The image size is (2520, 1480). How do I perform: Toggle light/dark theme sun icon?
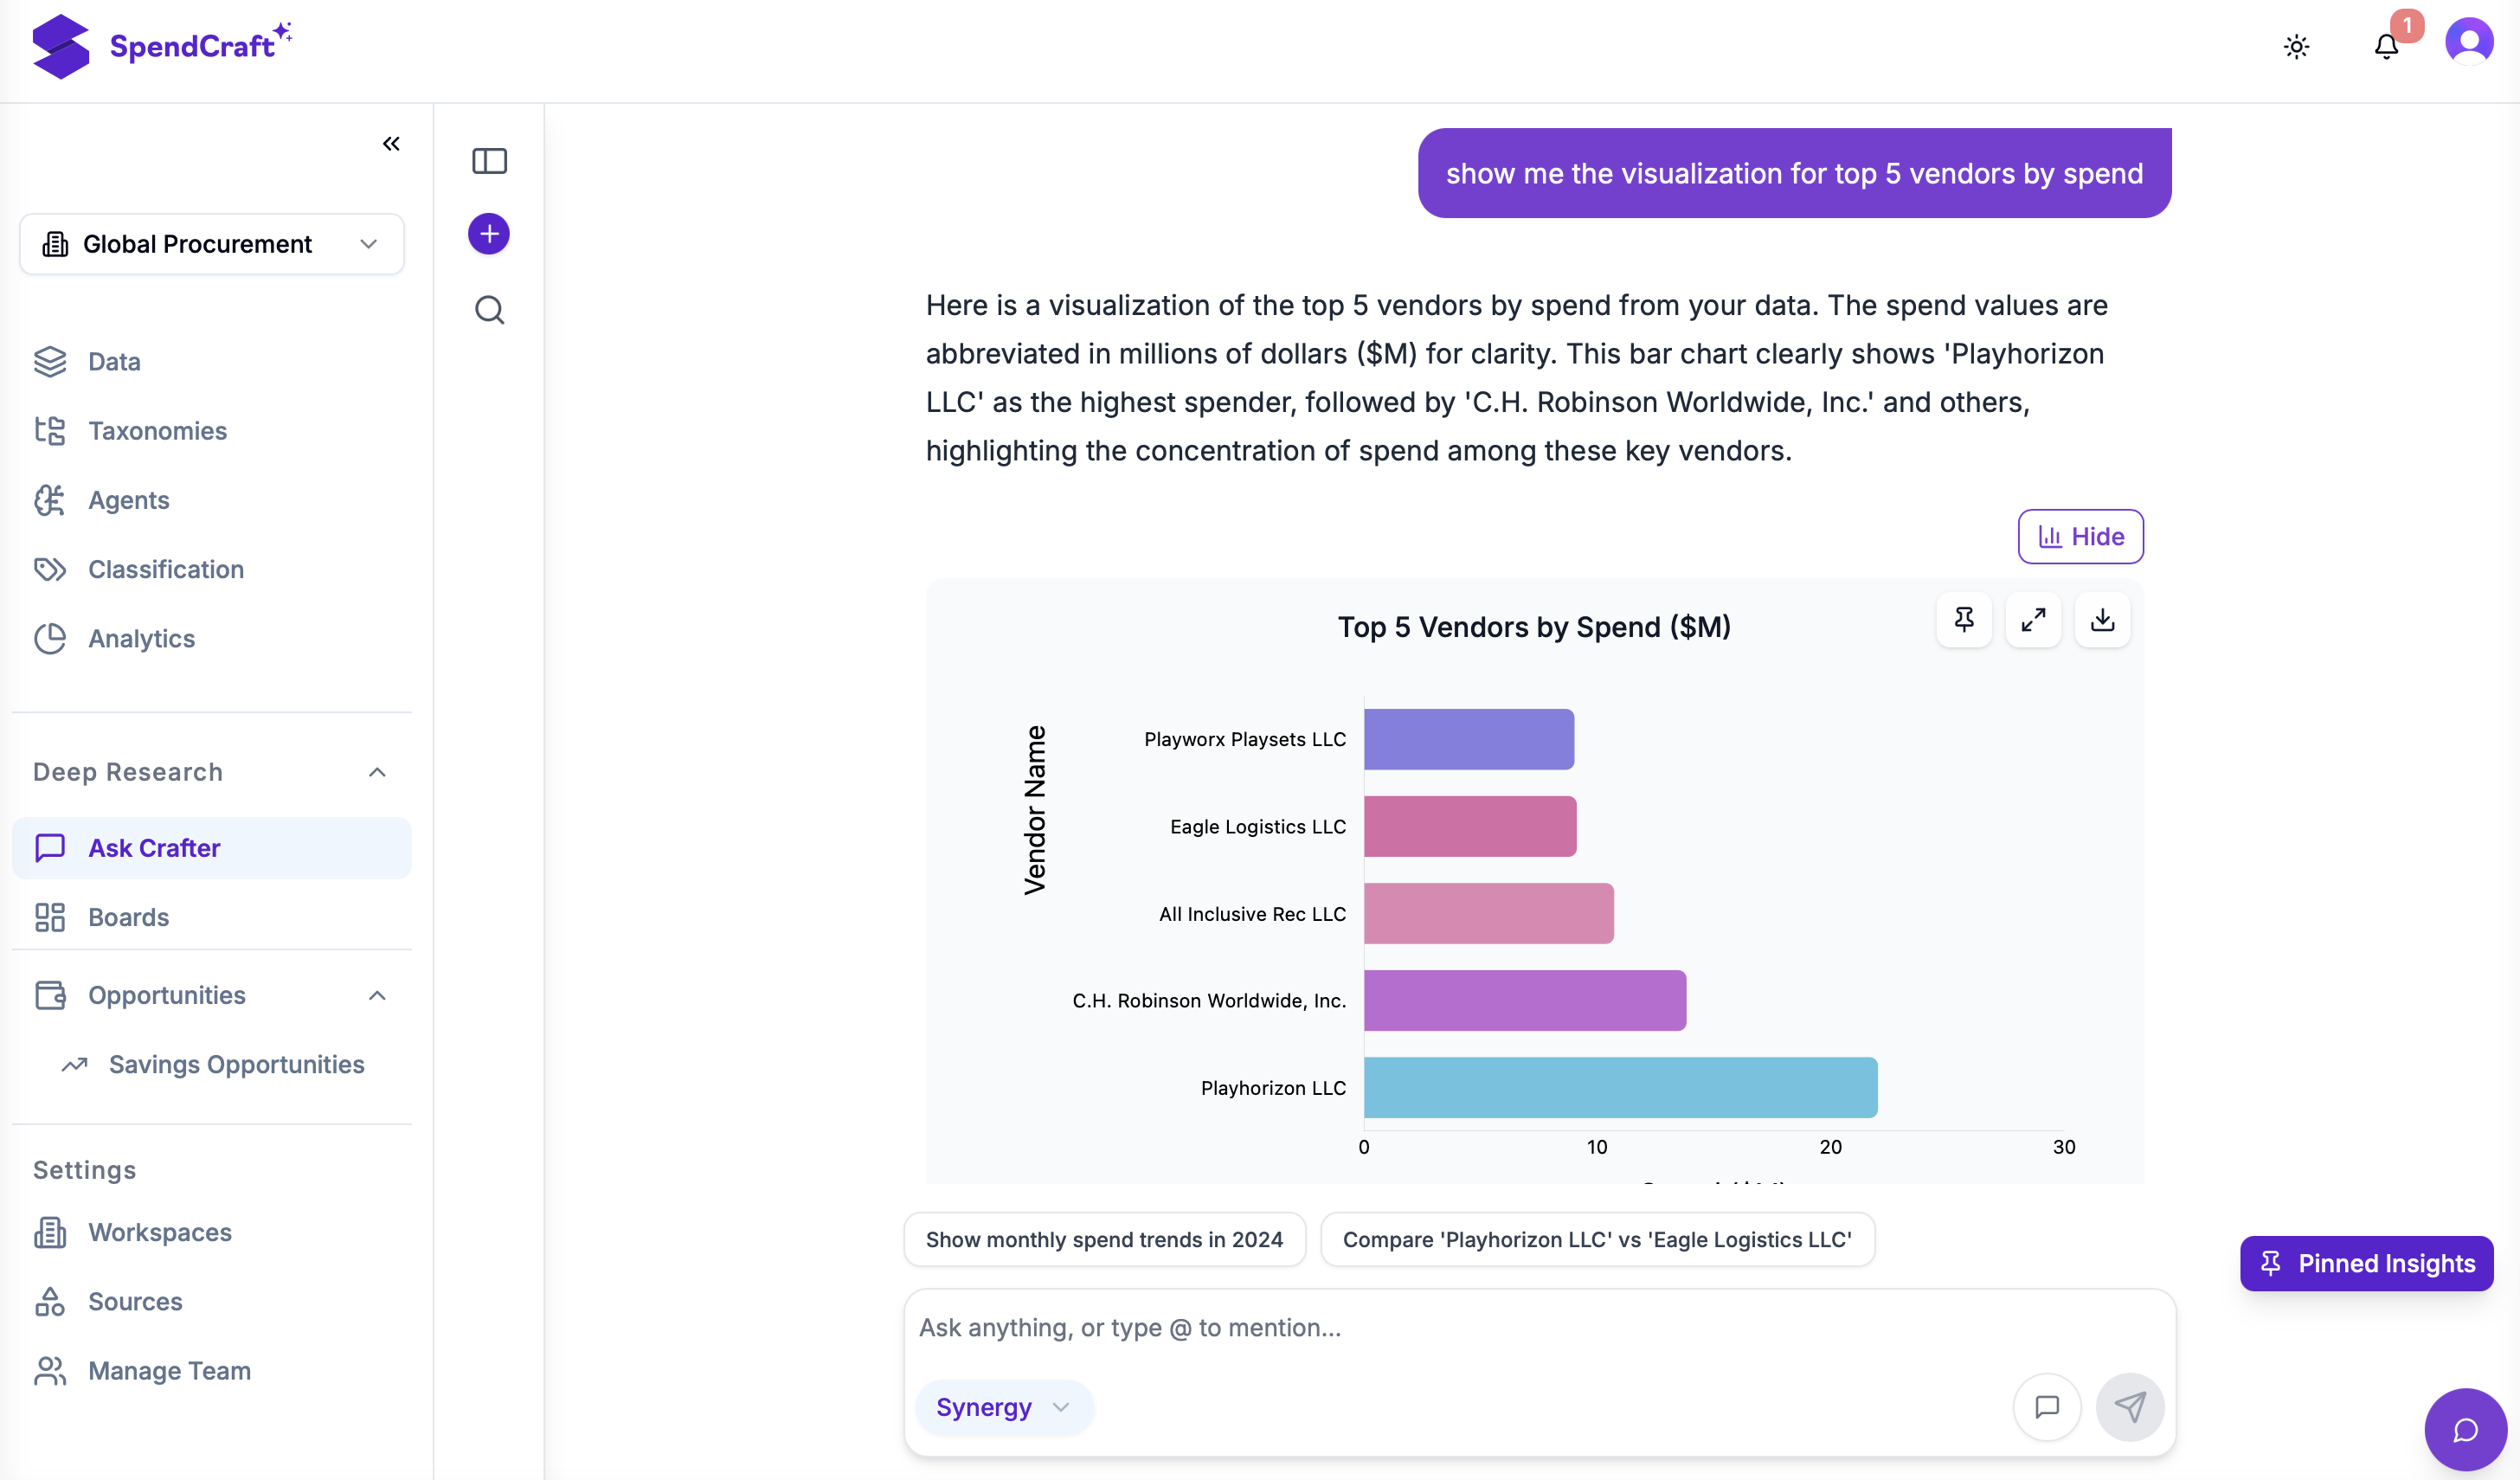[2296, 47]
